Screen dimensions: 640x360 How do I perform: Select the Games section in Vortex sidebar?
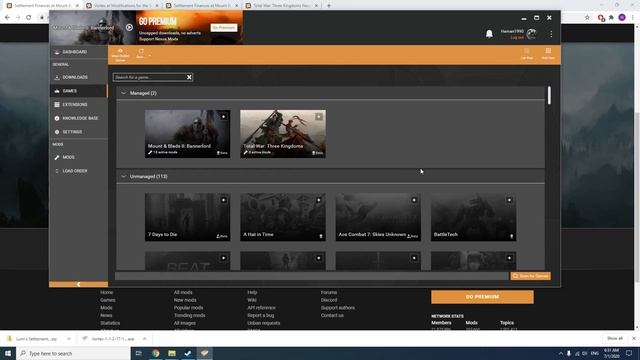(x=78, y=91)
